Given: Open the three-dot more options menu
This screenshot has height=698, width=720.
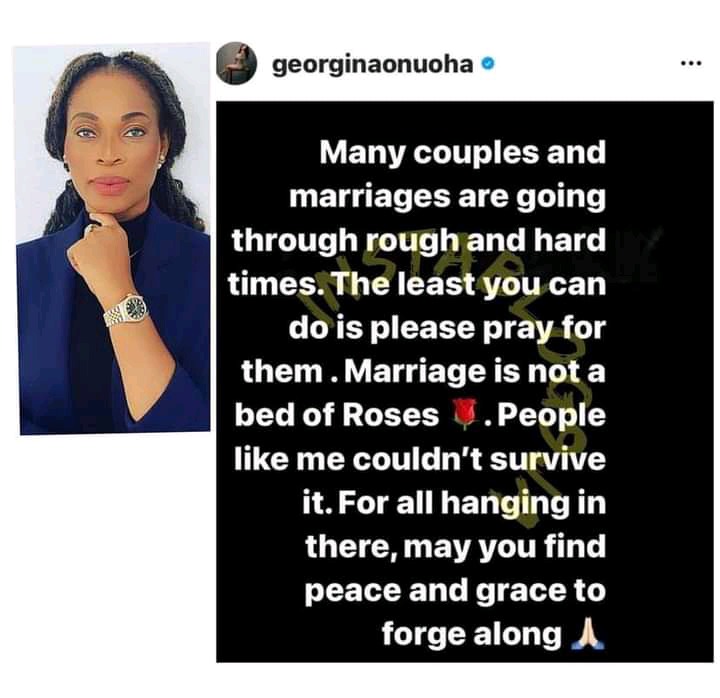Looking at the screenshot, I should (690, 64).
